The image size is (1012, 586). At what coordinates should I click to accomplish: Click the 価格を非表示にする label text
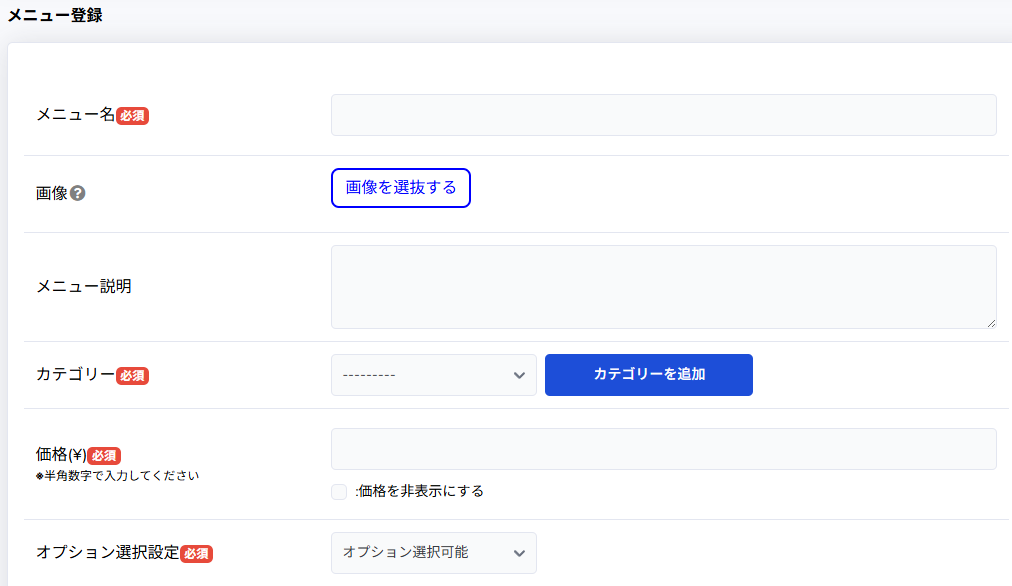pos(420,491)
